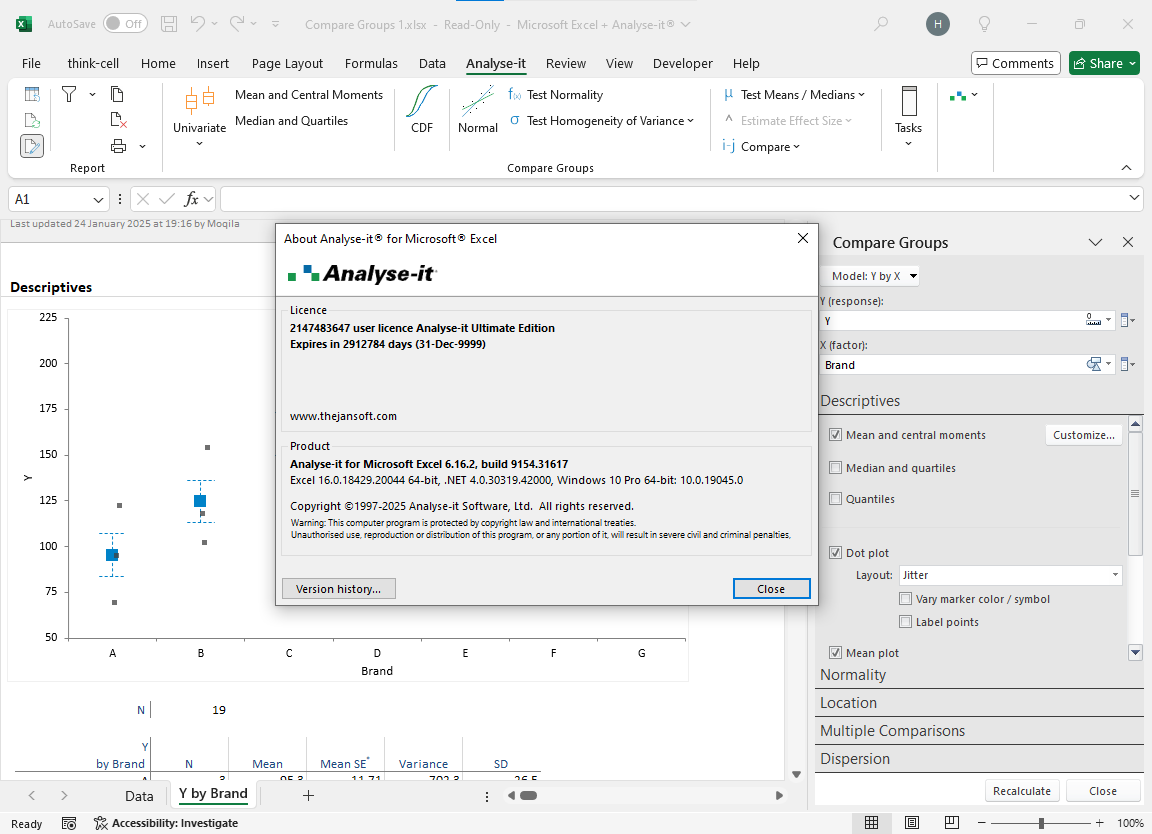Switch to the Data sheet tab
The width and height of the screenshot is (1152, 834).
click(x=139, y=796)
